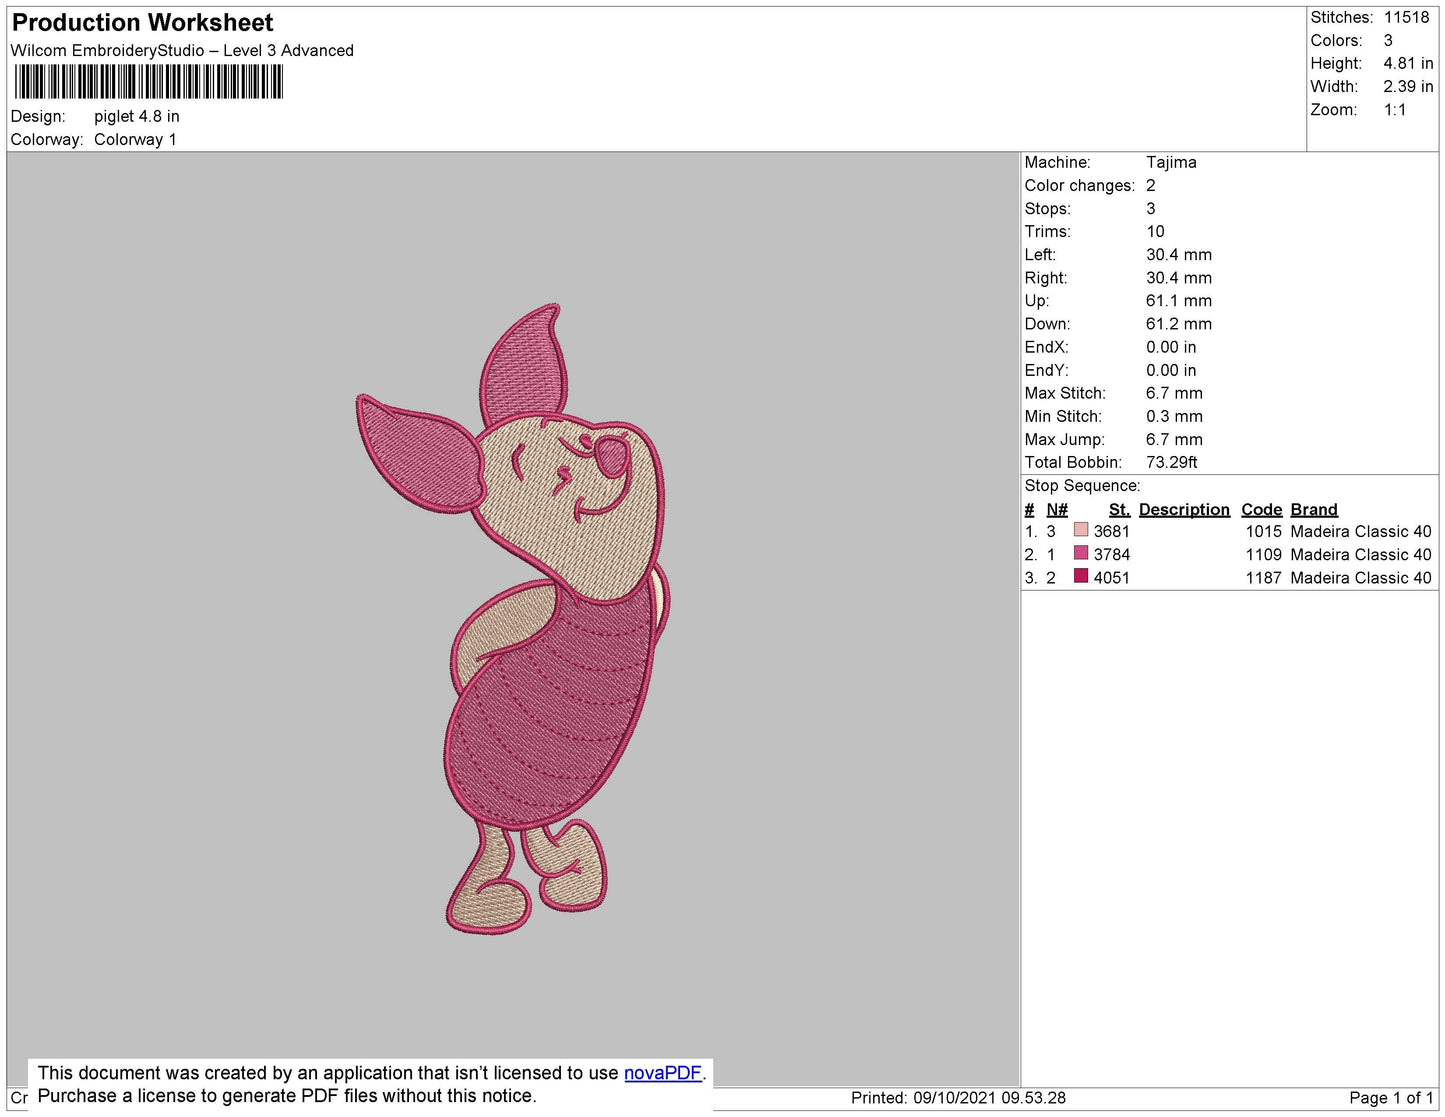Select the design name 'piglet 4.8 in'
The image size is (1445, 1117).
[137, 117]
